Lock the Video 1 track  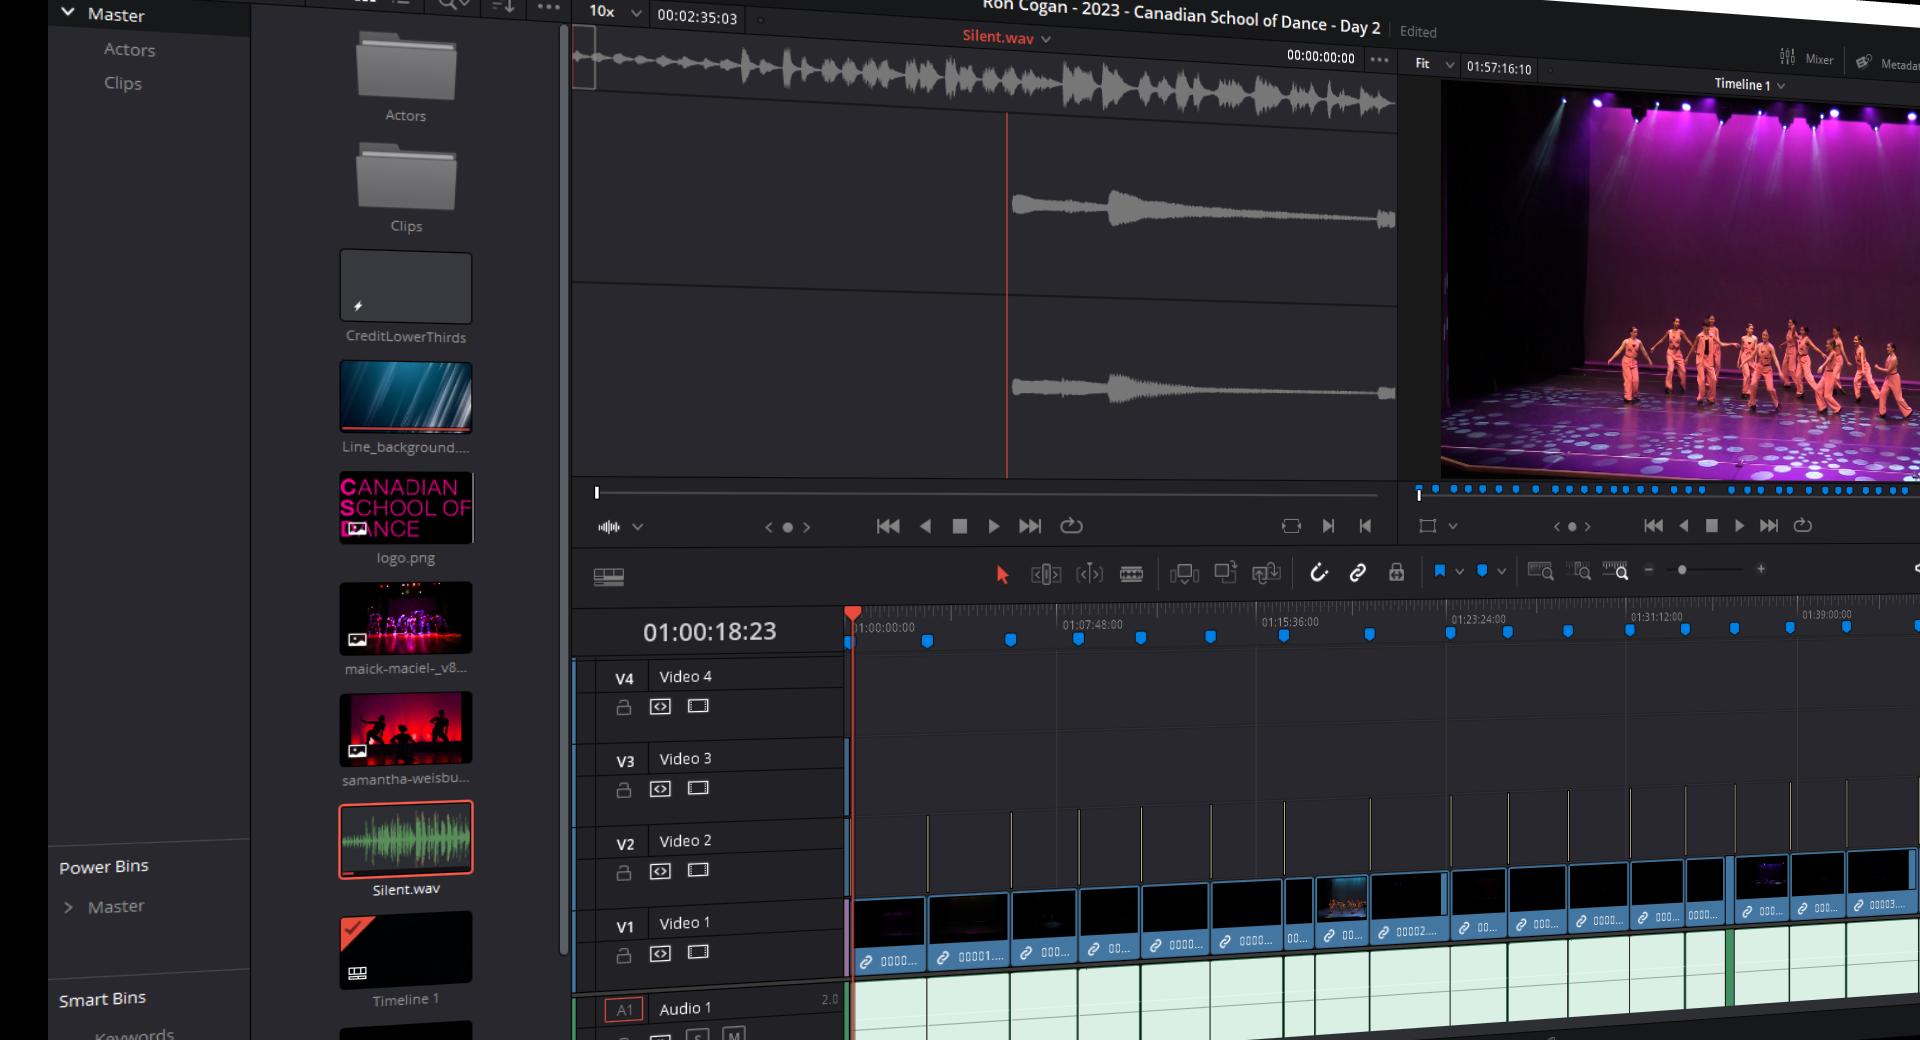coord(623,955)
